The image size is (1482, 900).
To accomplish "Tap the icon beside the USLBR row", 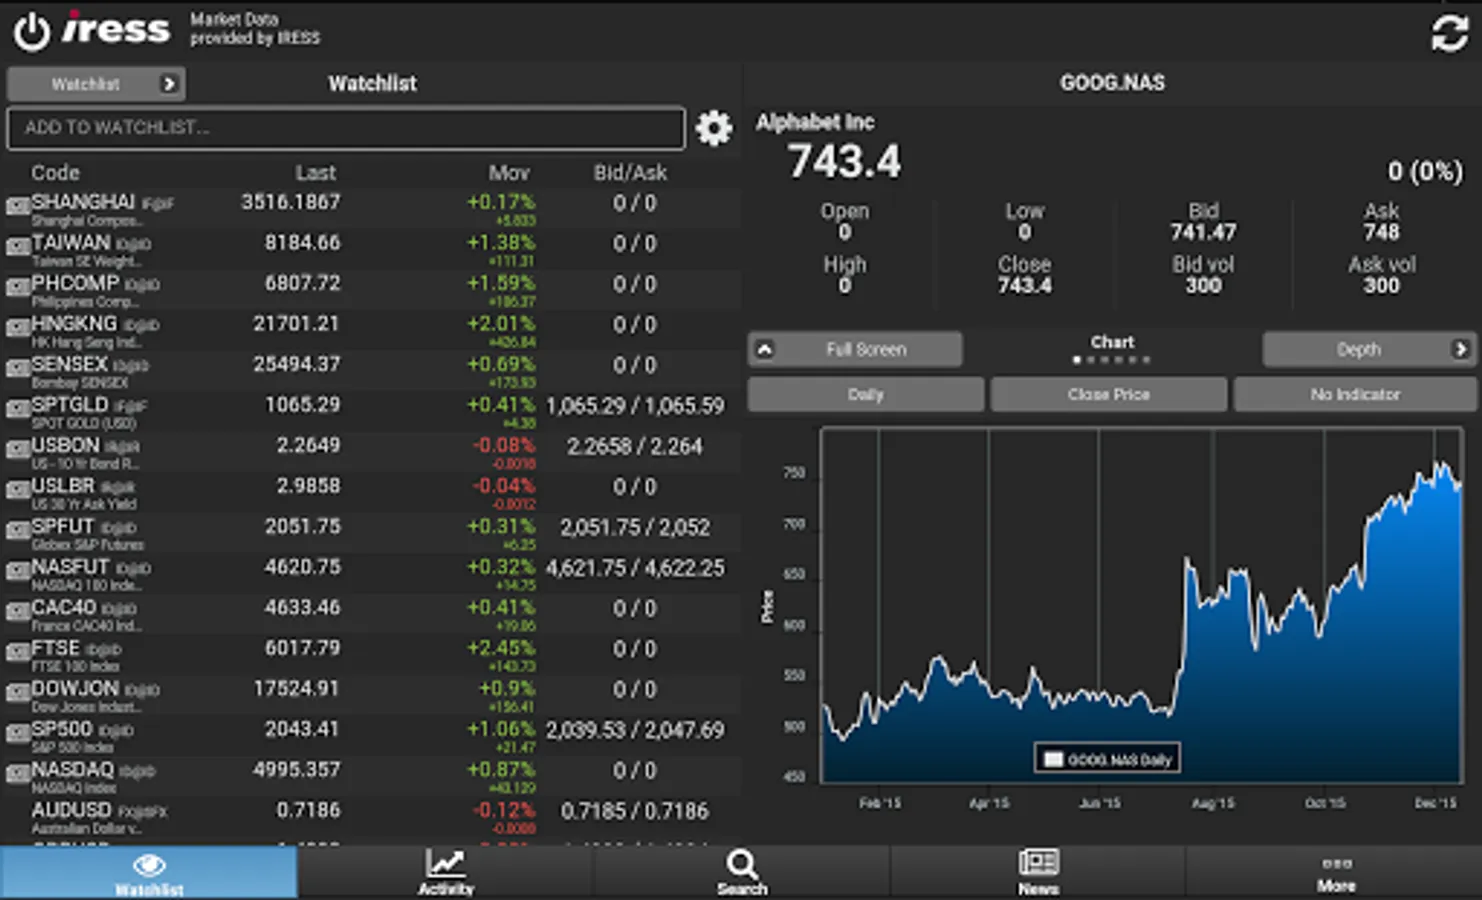I will (17, 489).
